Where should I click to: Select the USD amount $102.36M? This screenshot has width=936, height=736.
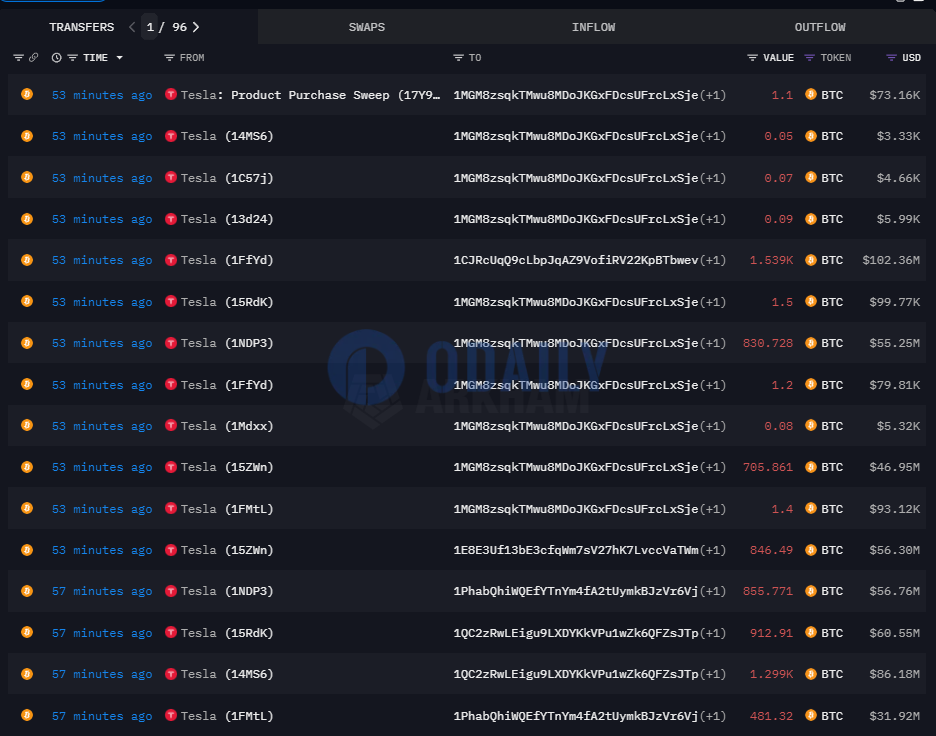(x=891, y=260)
